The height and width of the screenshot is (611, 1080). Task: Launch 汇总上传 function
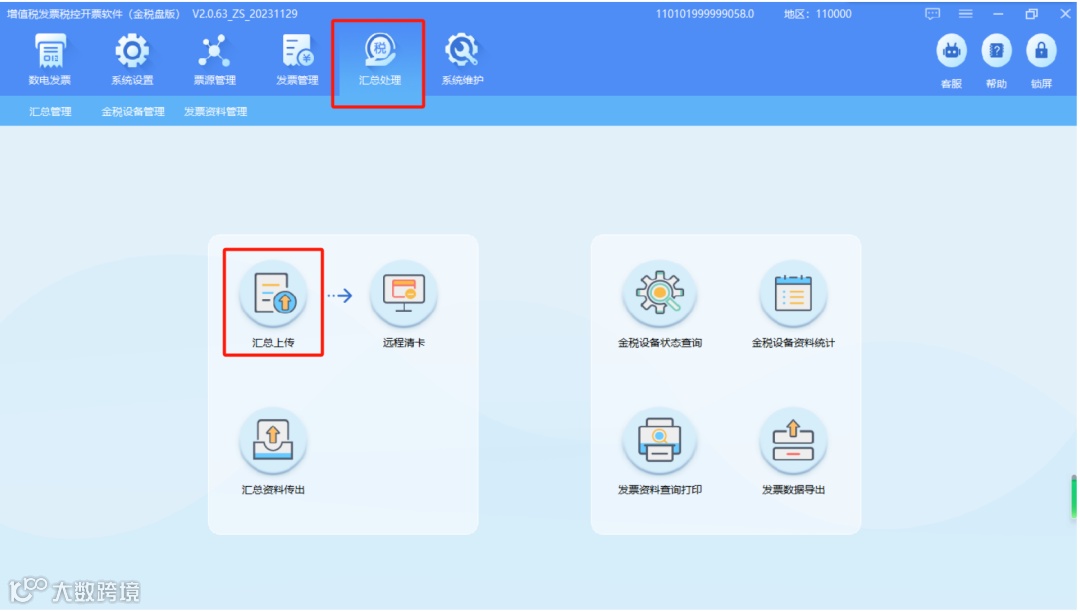point(273,303)
